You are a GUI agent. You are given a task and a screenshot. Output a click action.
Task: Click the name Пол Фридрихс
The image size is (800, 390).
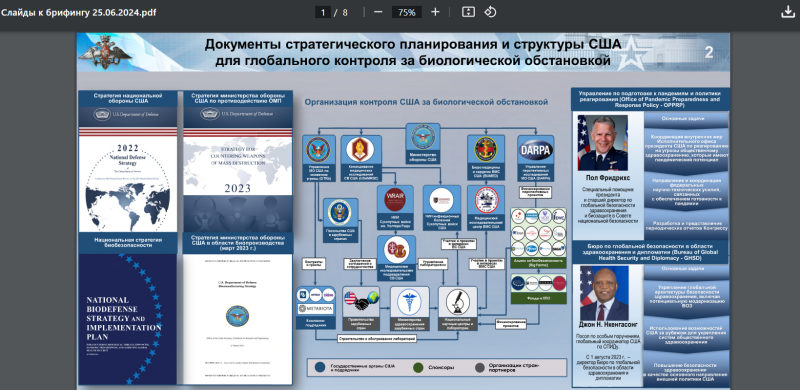[x=608, y=178]
